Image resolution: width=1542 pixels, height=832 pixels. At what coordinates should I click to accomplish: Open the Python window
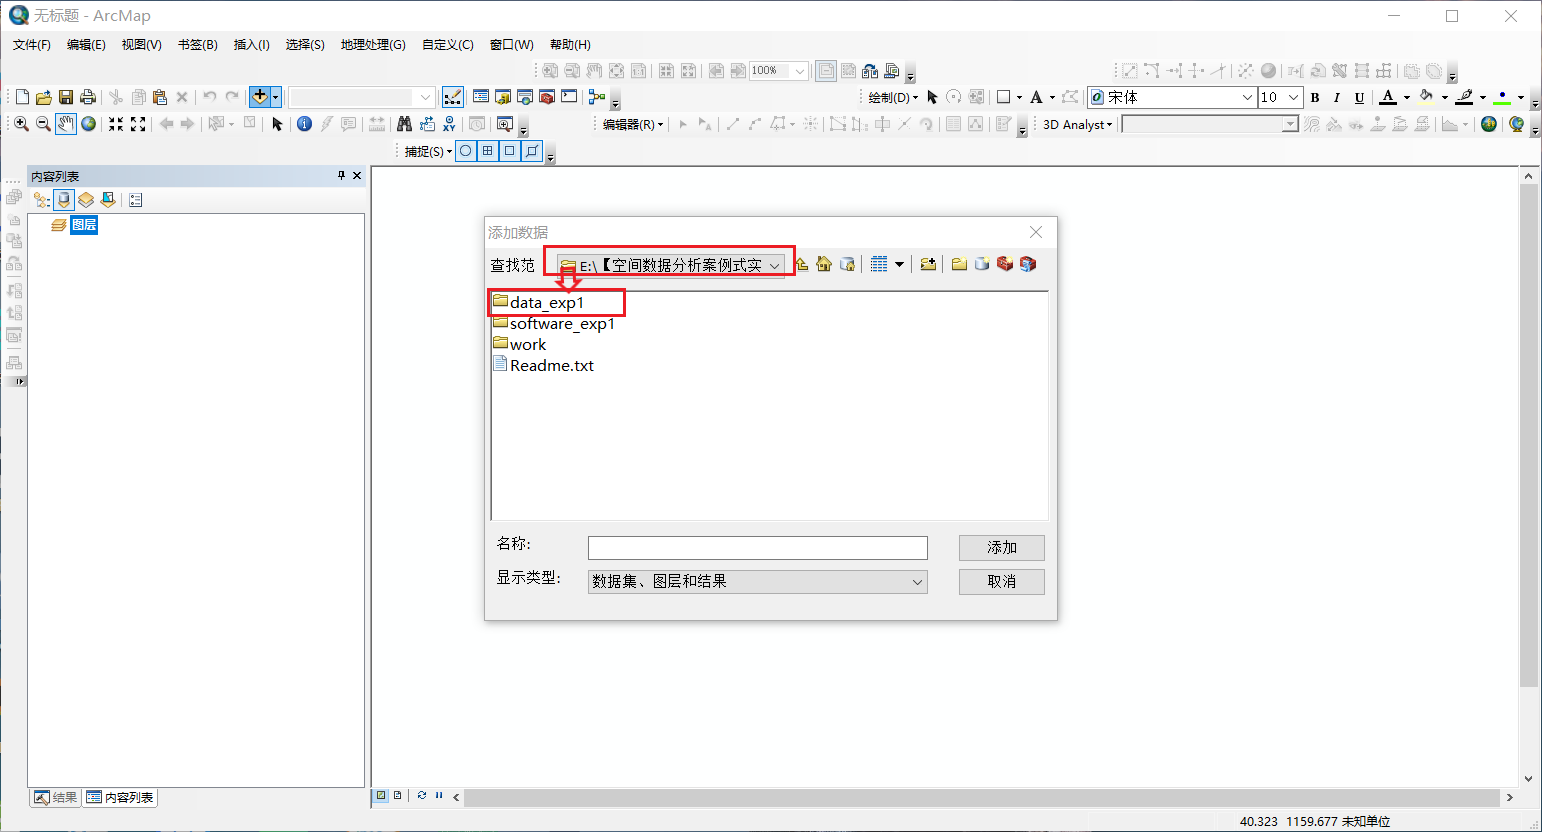[569, 97]
